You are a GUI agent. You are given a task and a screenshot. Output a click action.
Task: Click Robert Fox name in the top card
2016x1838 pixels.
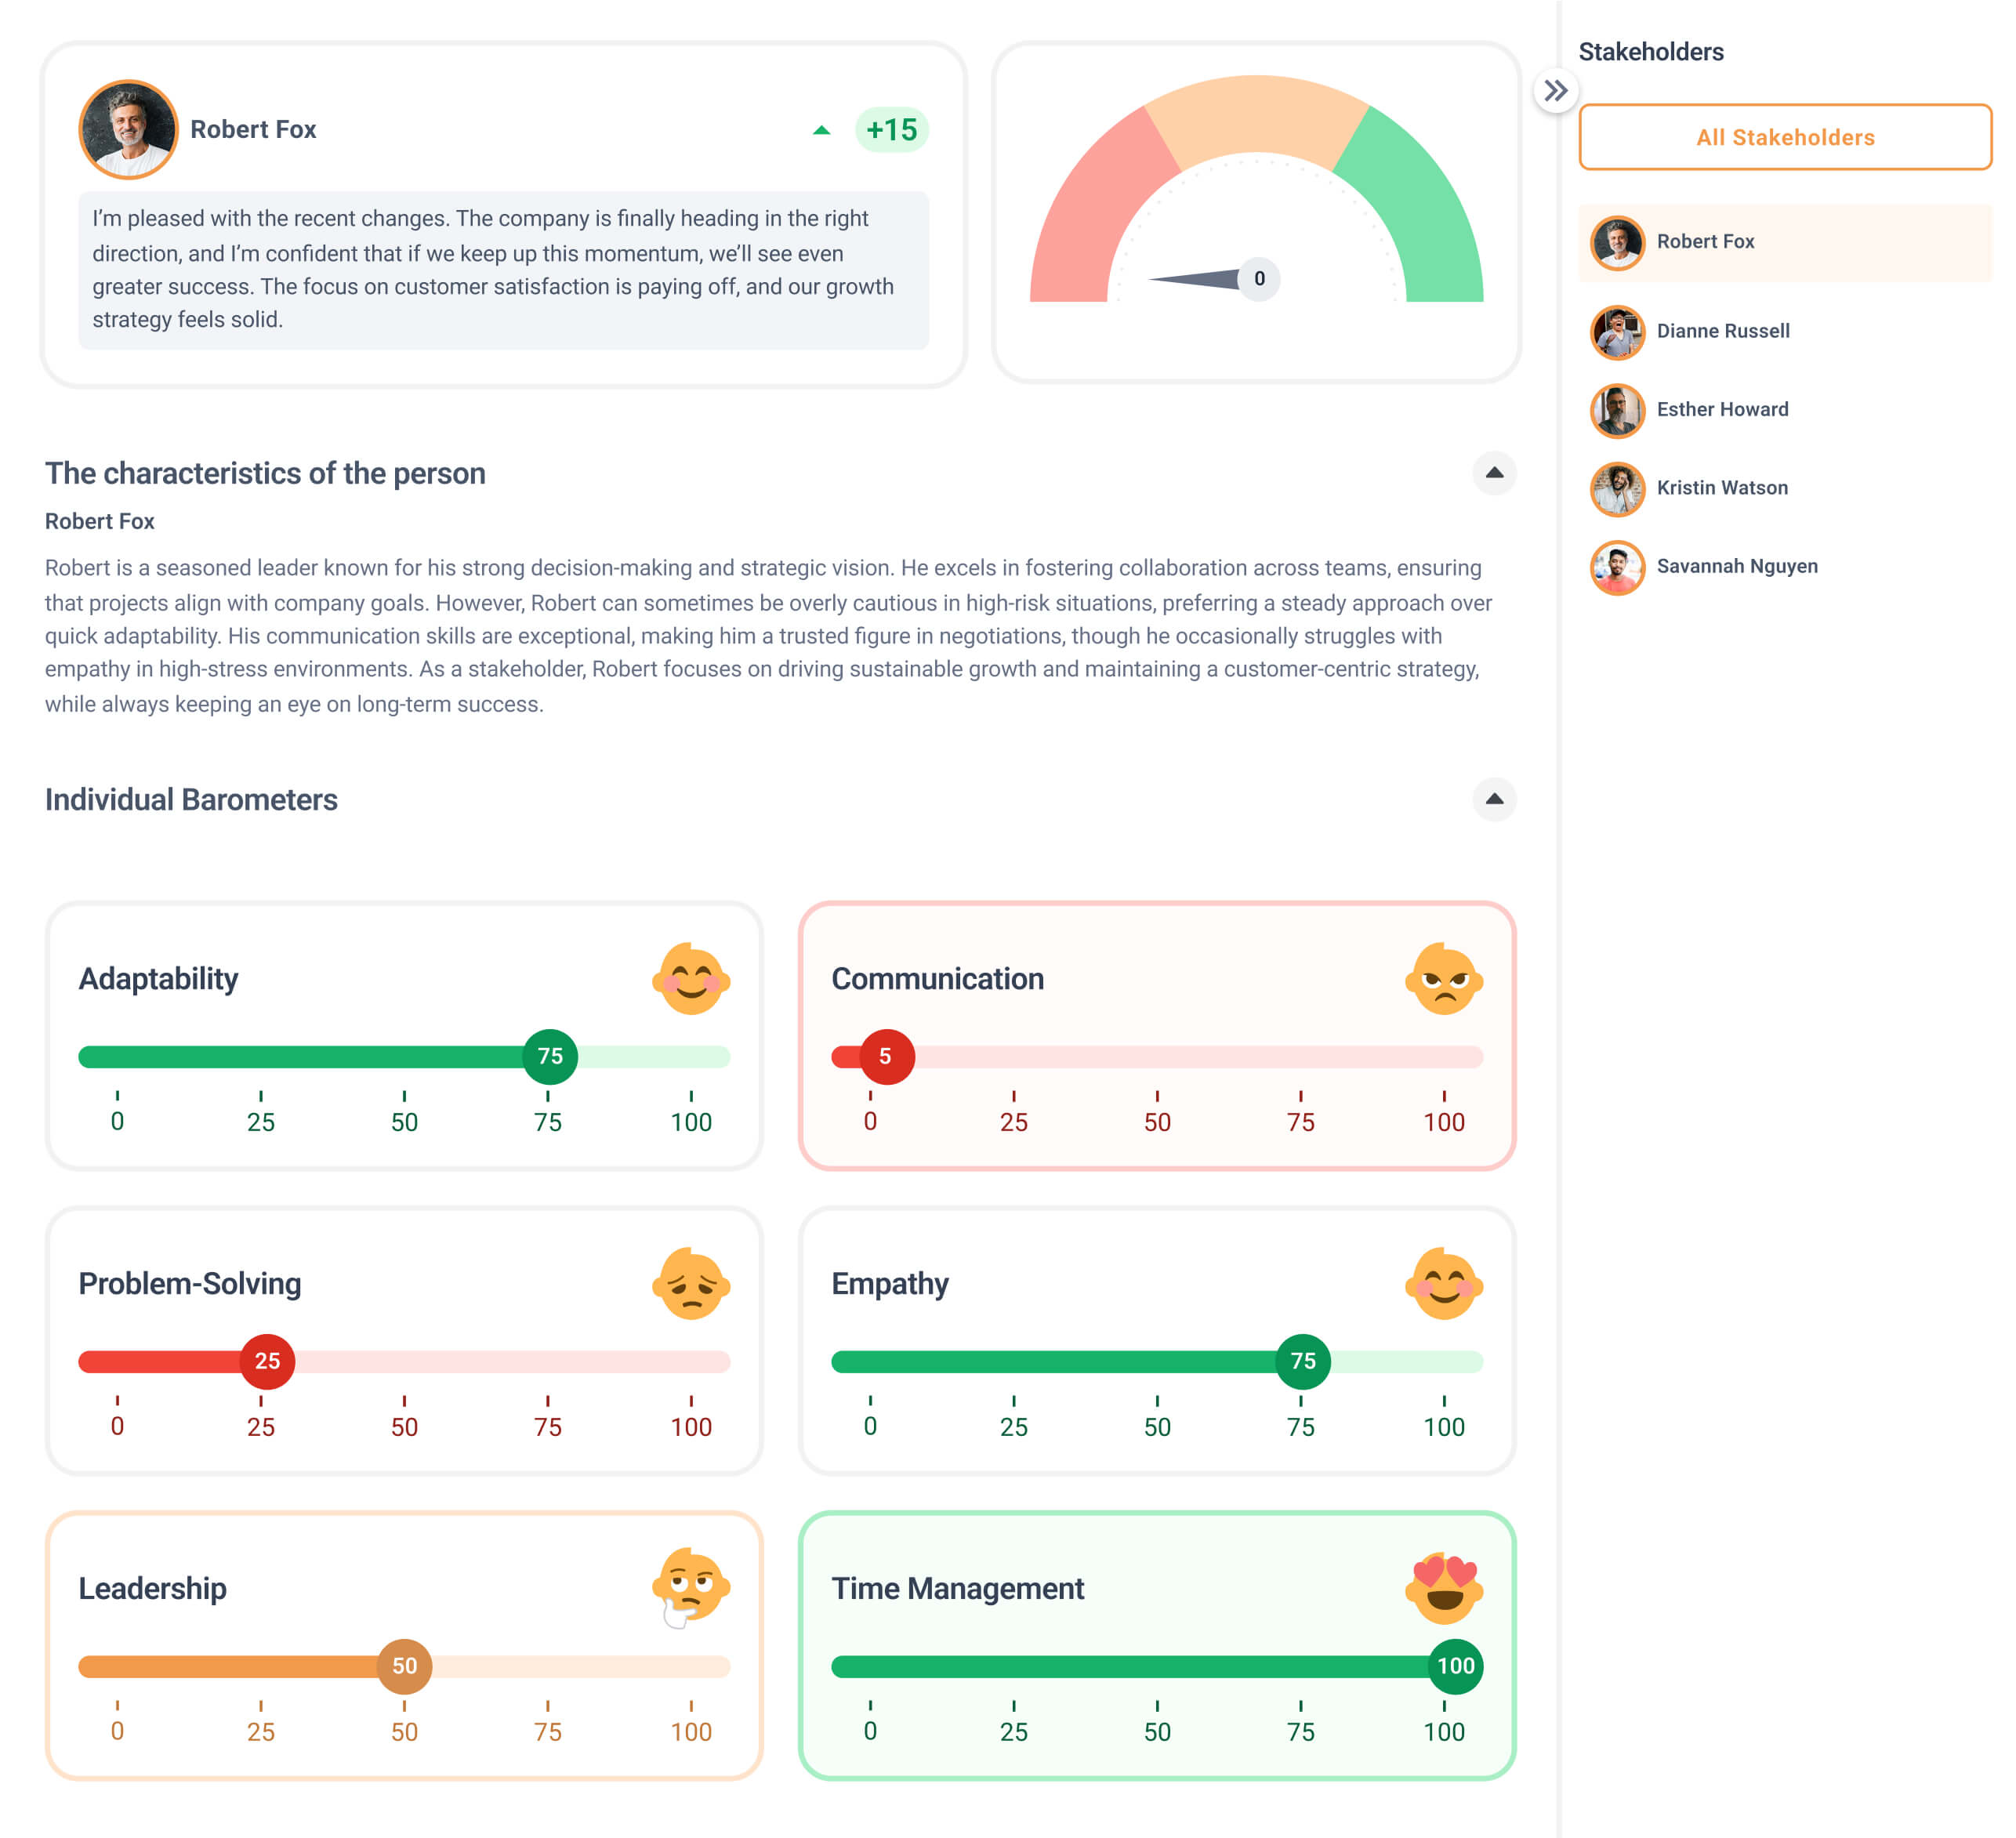[253, 130]
